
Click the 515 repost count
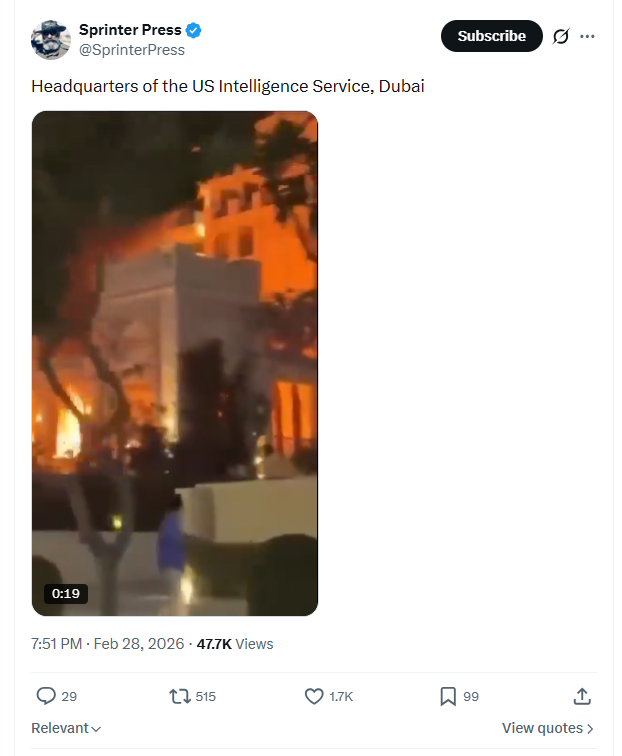click(205, 696)
